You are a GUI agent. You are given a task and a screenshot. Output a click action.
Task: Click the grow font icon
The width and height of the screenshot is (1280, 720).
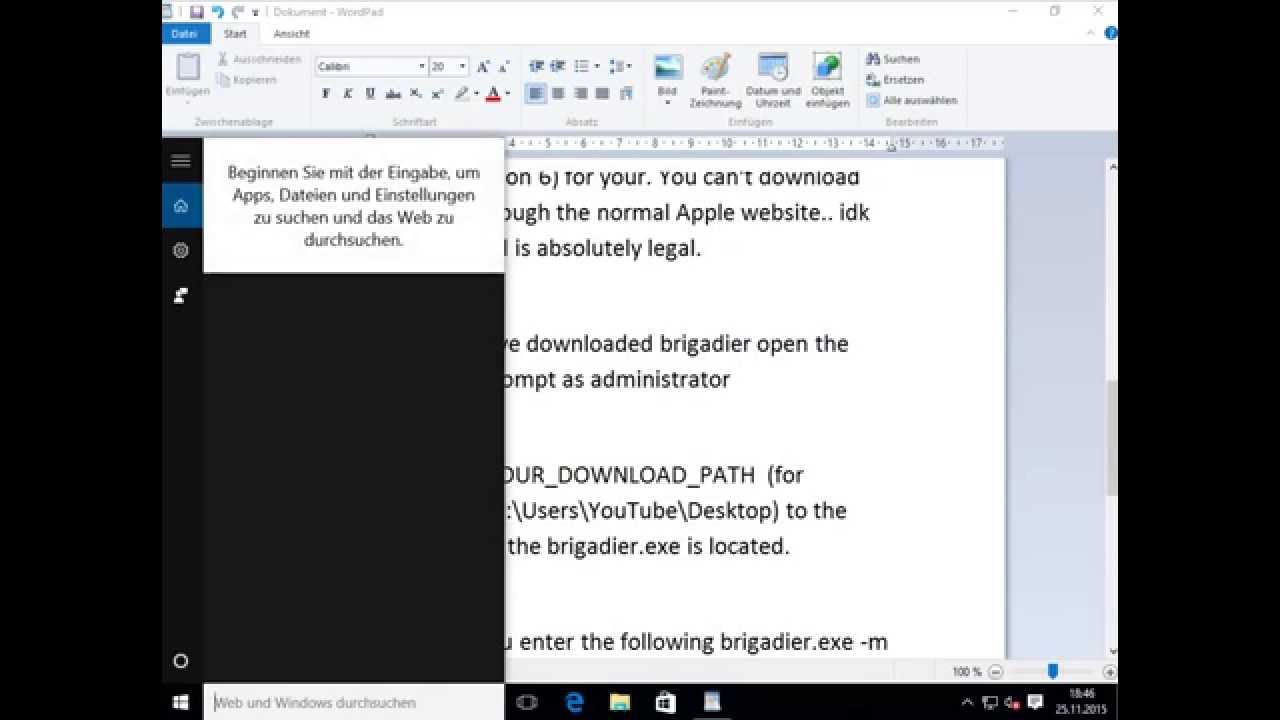coord(483,67)
